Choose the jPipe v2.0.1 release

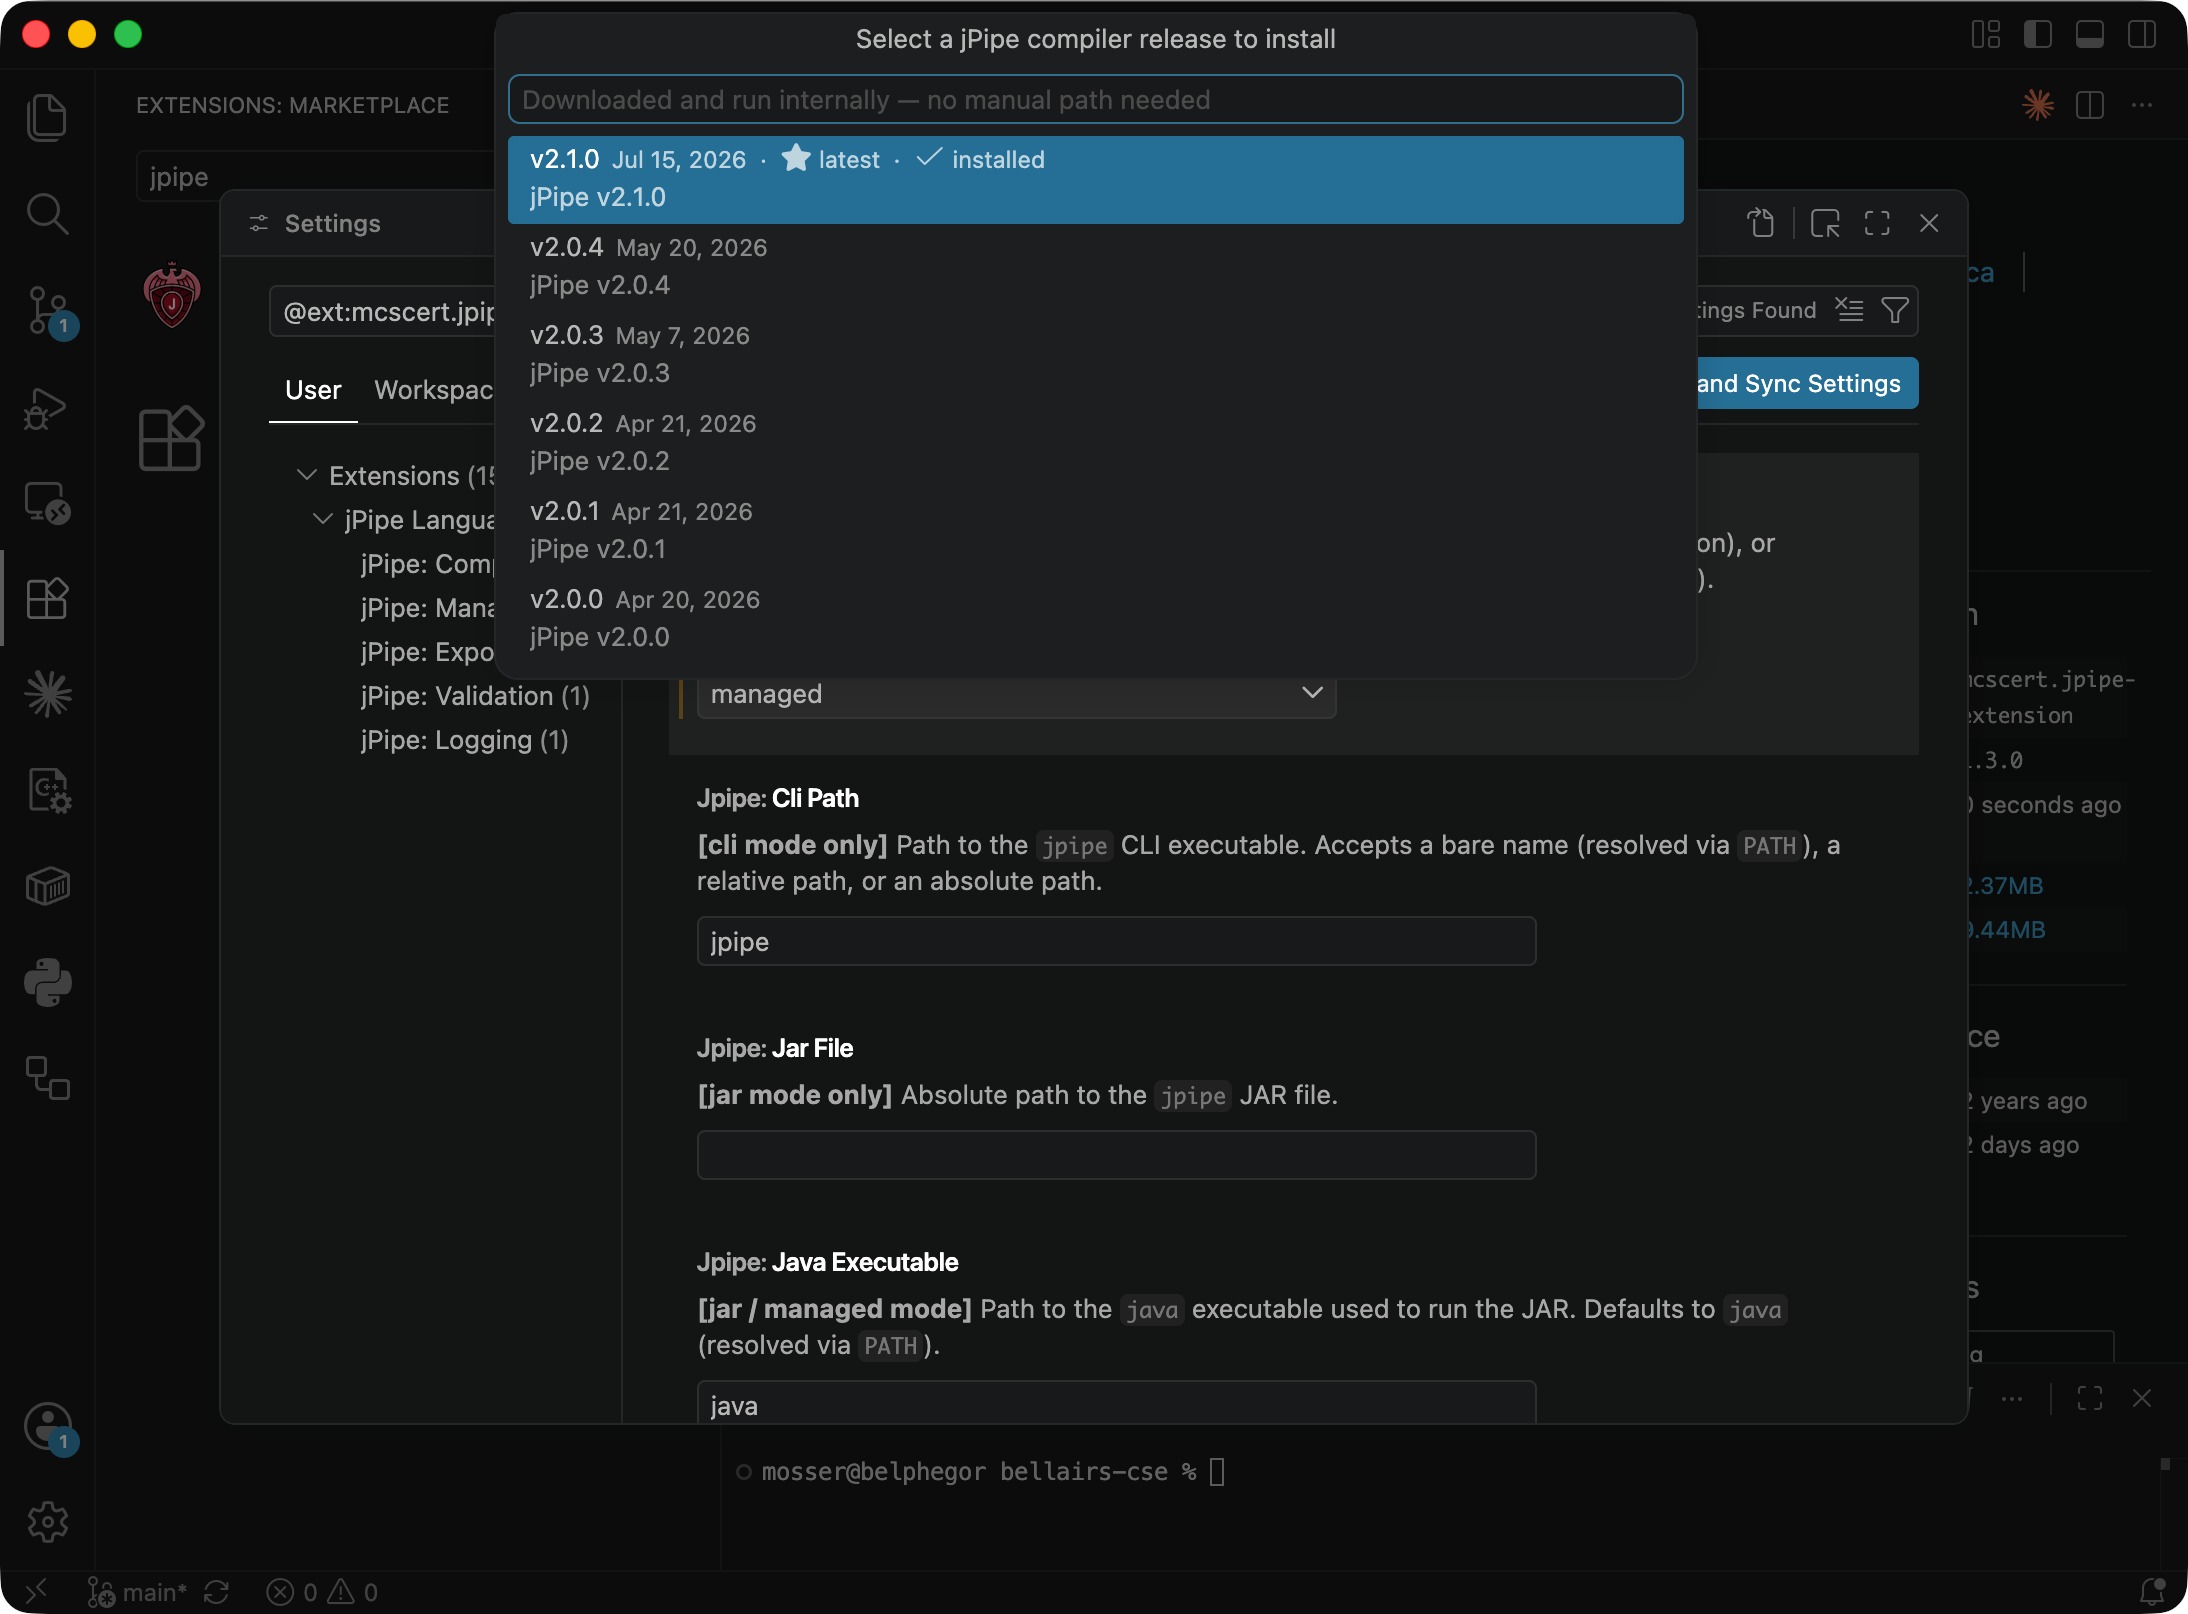coord(1095,531)
